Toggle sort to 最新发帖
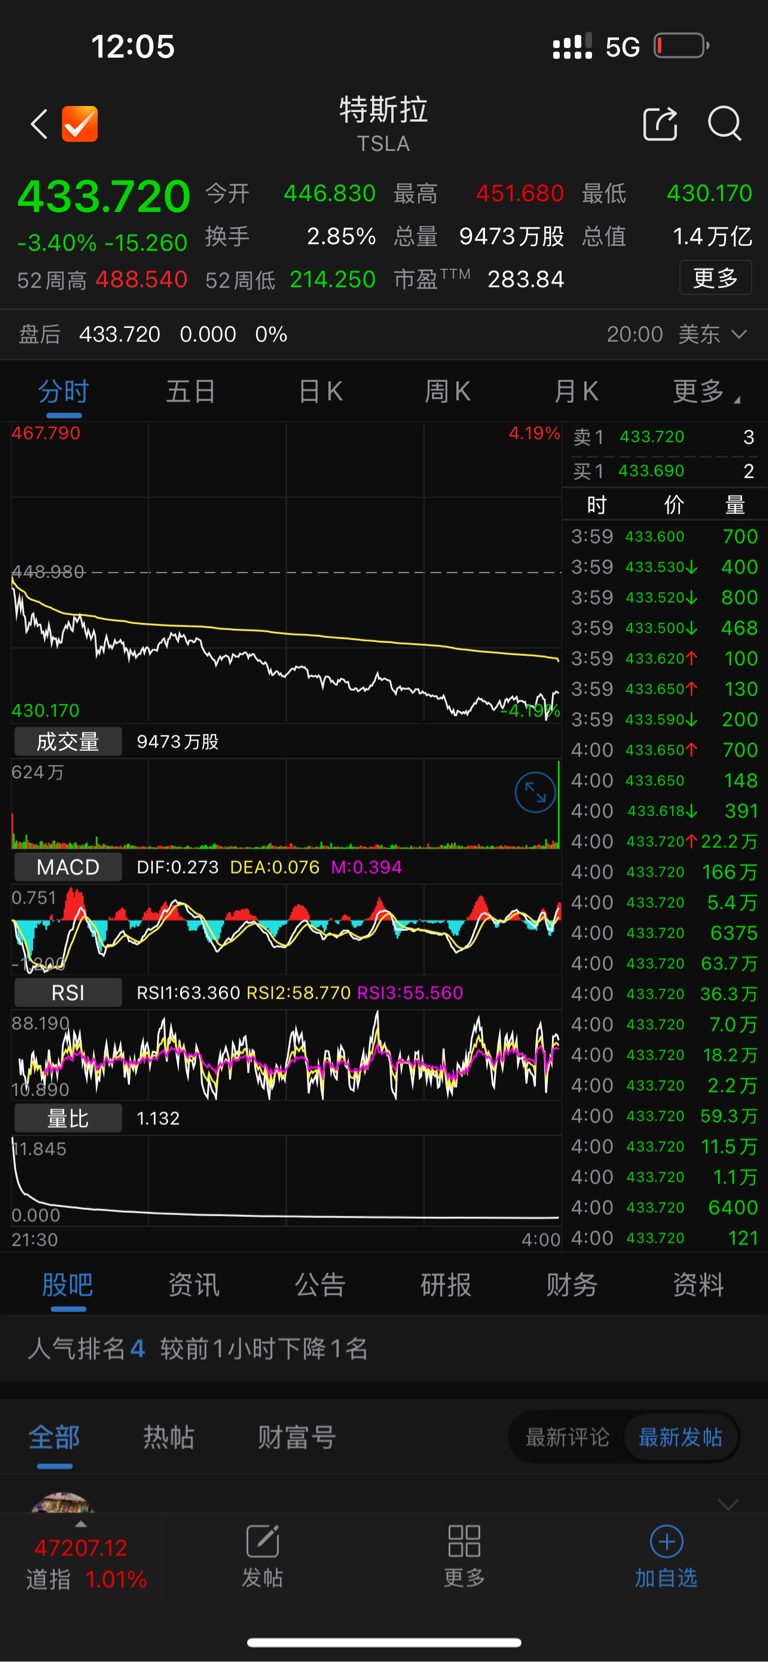The height and width of the screenshot is (1662, 768). tap(681, 1437)
